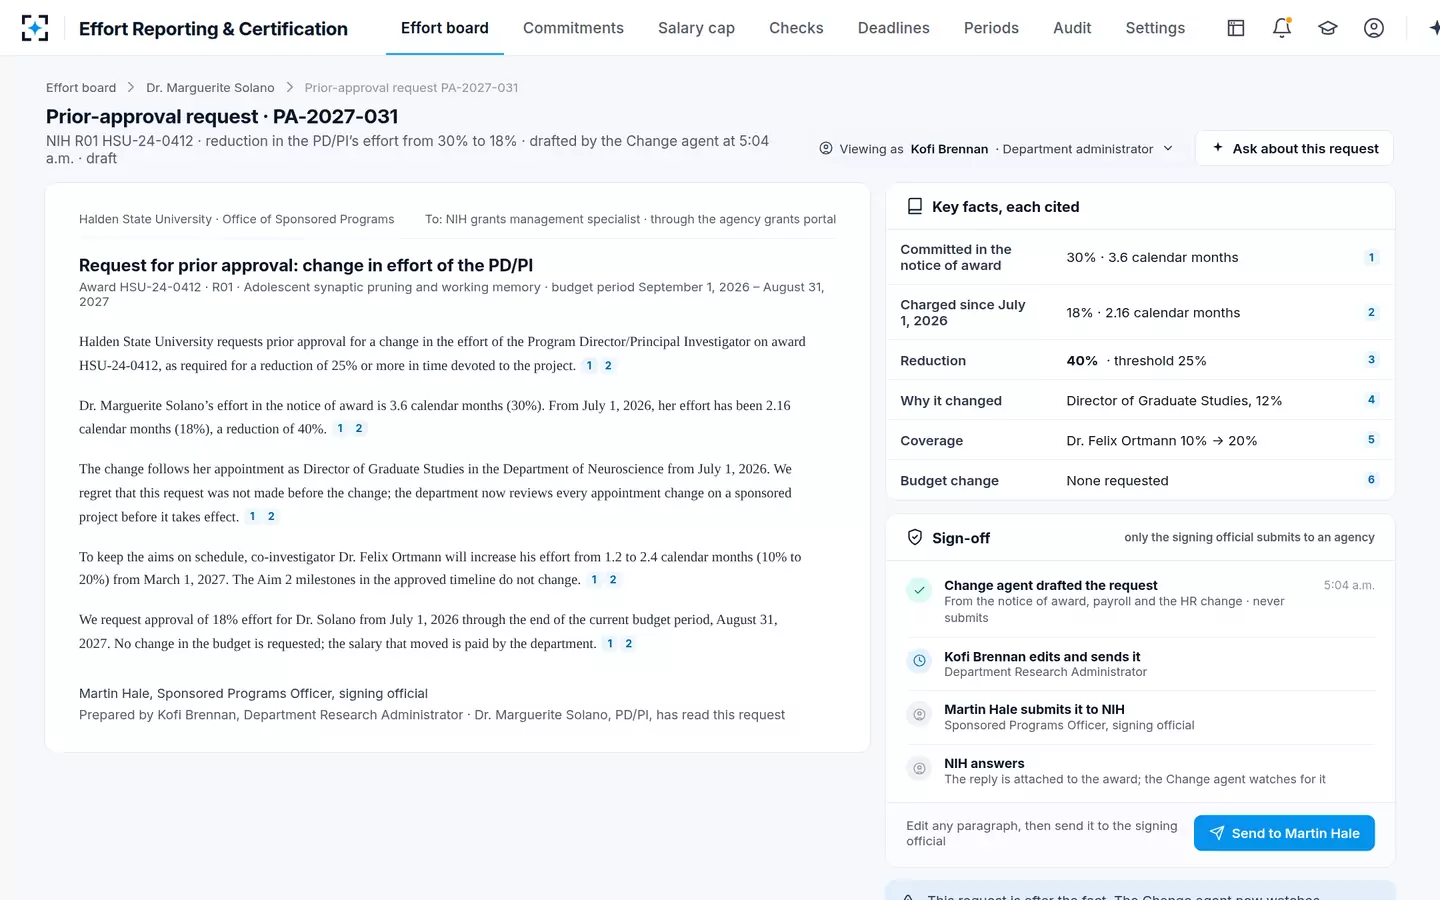Click the Sign-off shield icon
Image resolution: width=1440 pixels, height=900 pixels.
point(914,537)
